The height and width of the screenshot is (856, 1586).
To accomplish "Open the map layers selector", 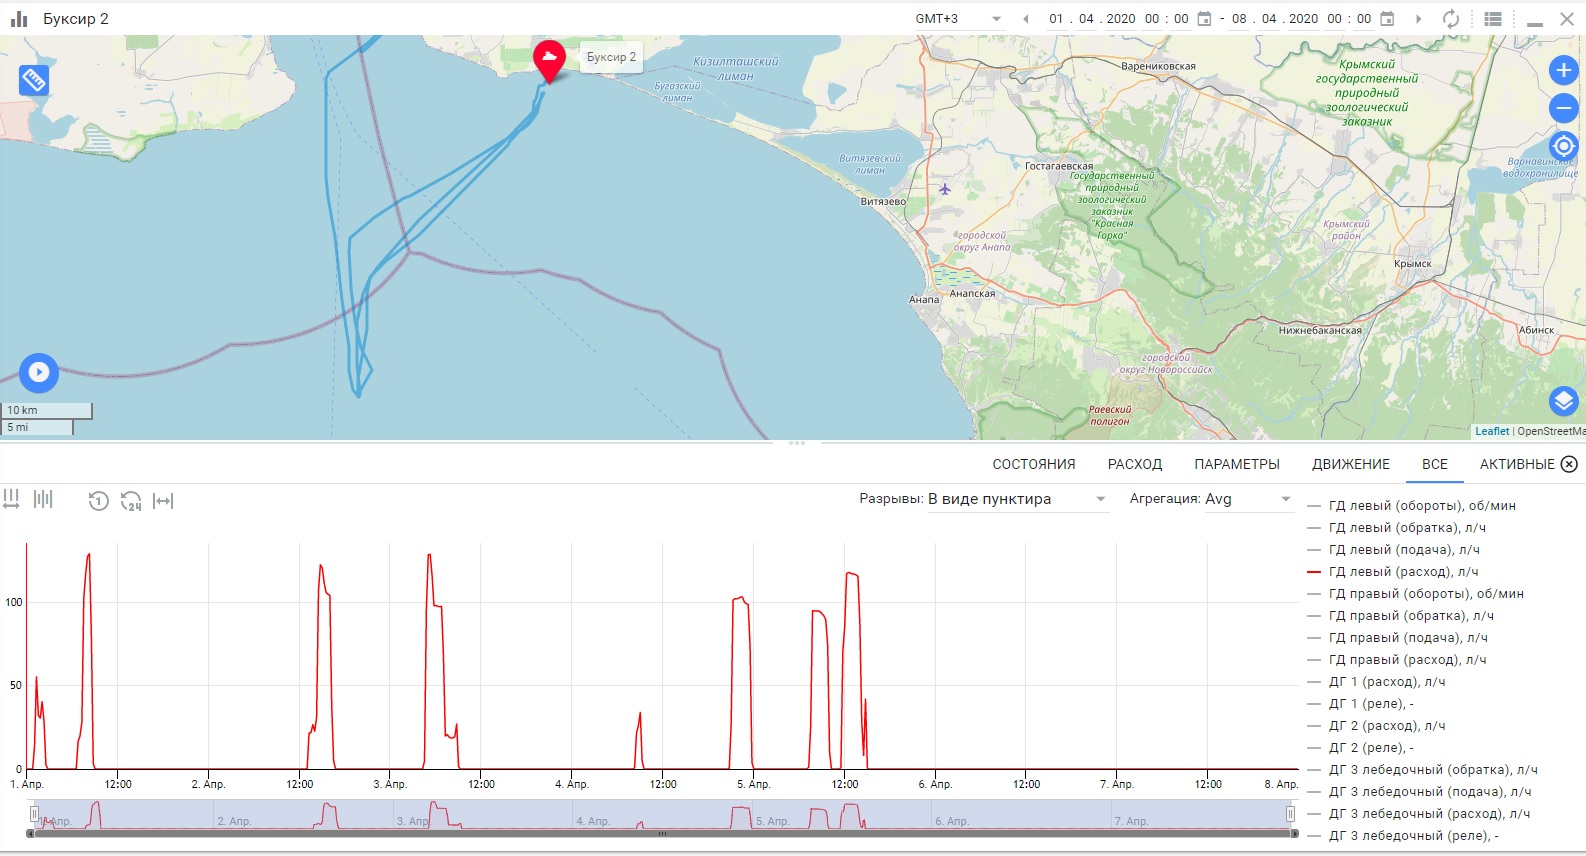I will pyautogui.click(x=1563, y=402).
